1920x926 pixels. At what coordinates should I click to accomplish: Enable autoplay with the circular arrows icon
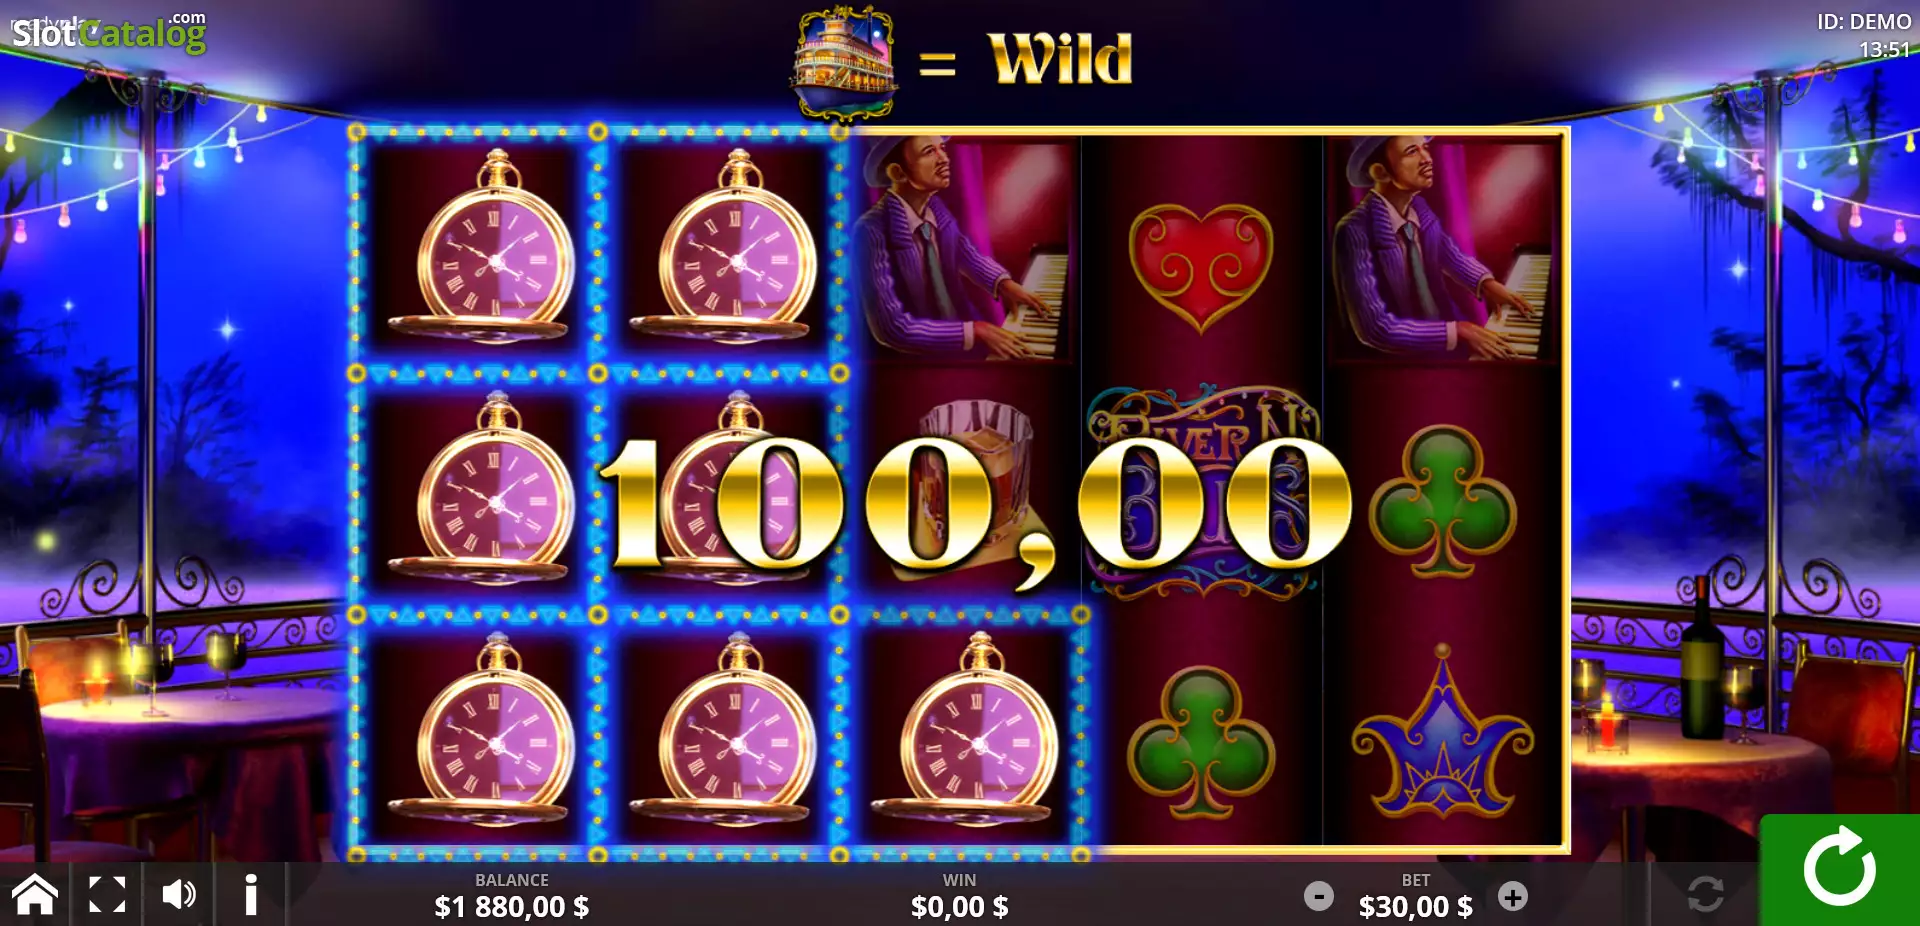pos(1705,894)
